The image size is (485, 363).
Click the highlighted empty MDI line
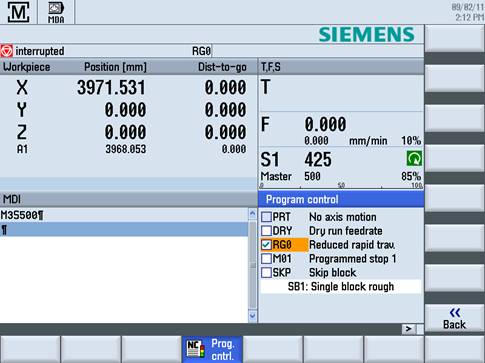[x=124, y=230]
